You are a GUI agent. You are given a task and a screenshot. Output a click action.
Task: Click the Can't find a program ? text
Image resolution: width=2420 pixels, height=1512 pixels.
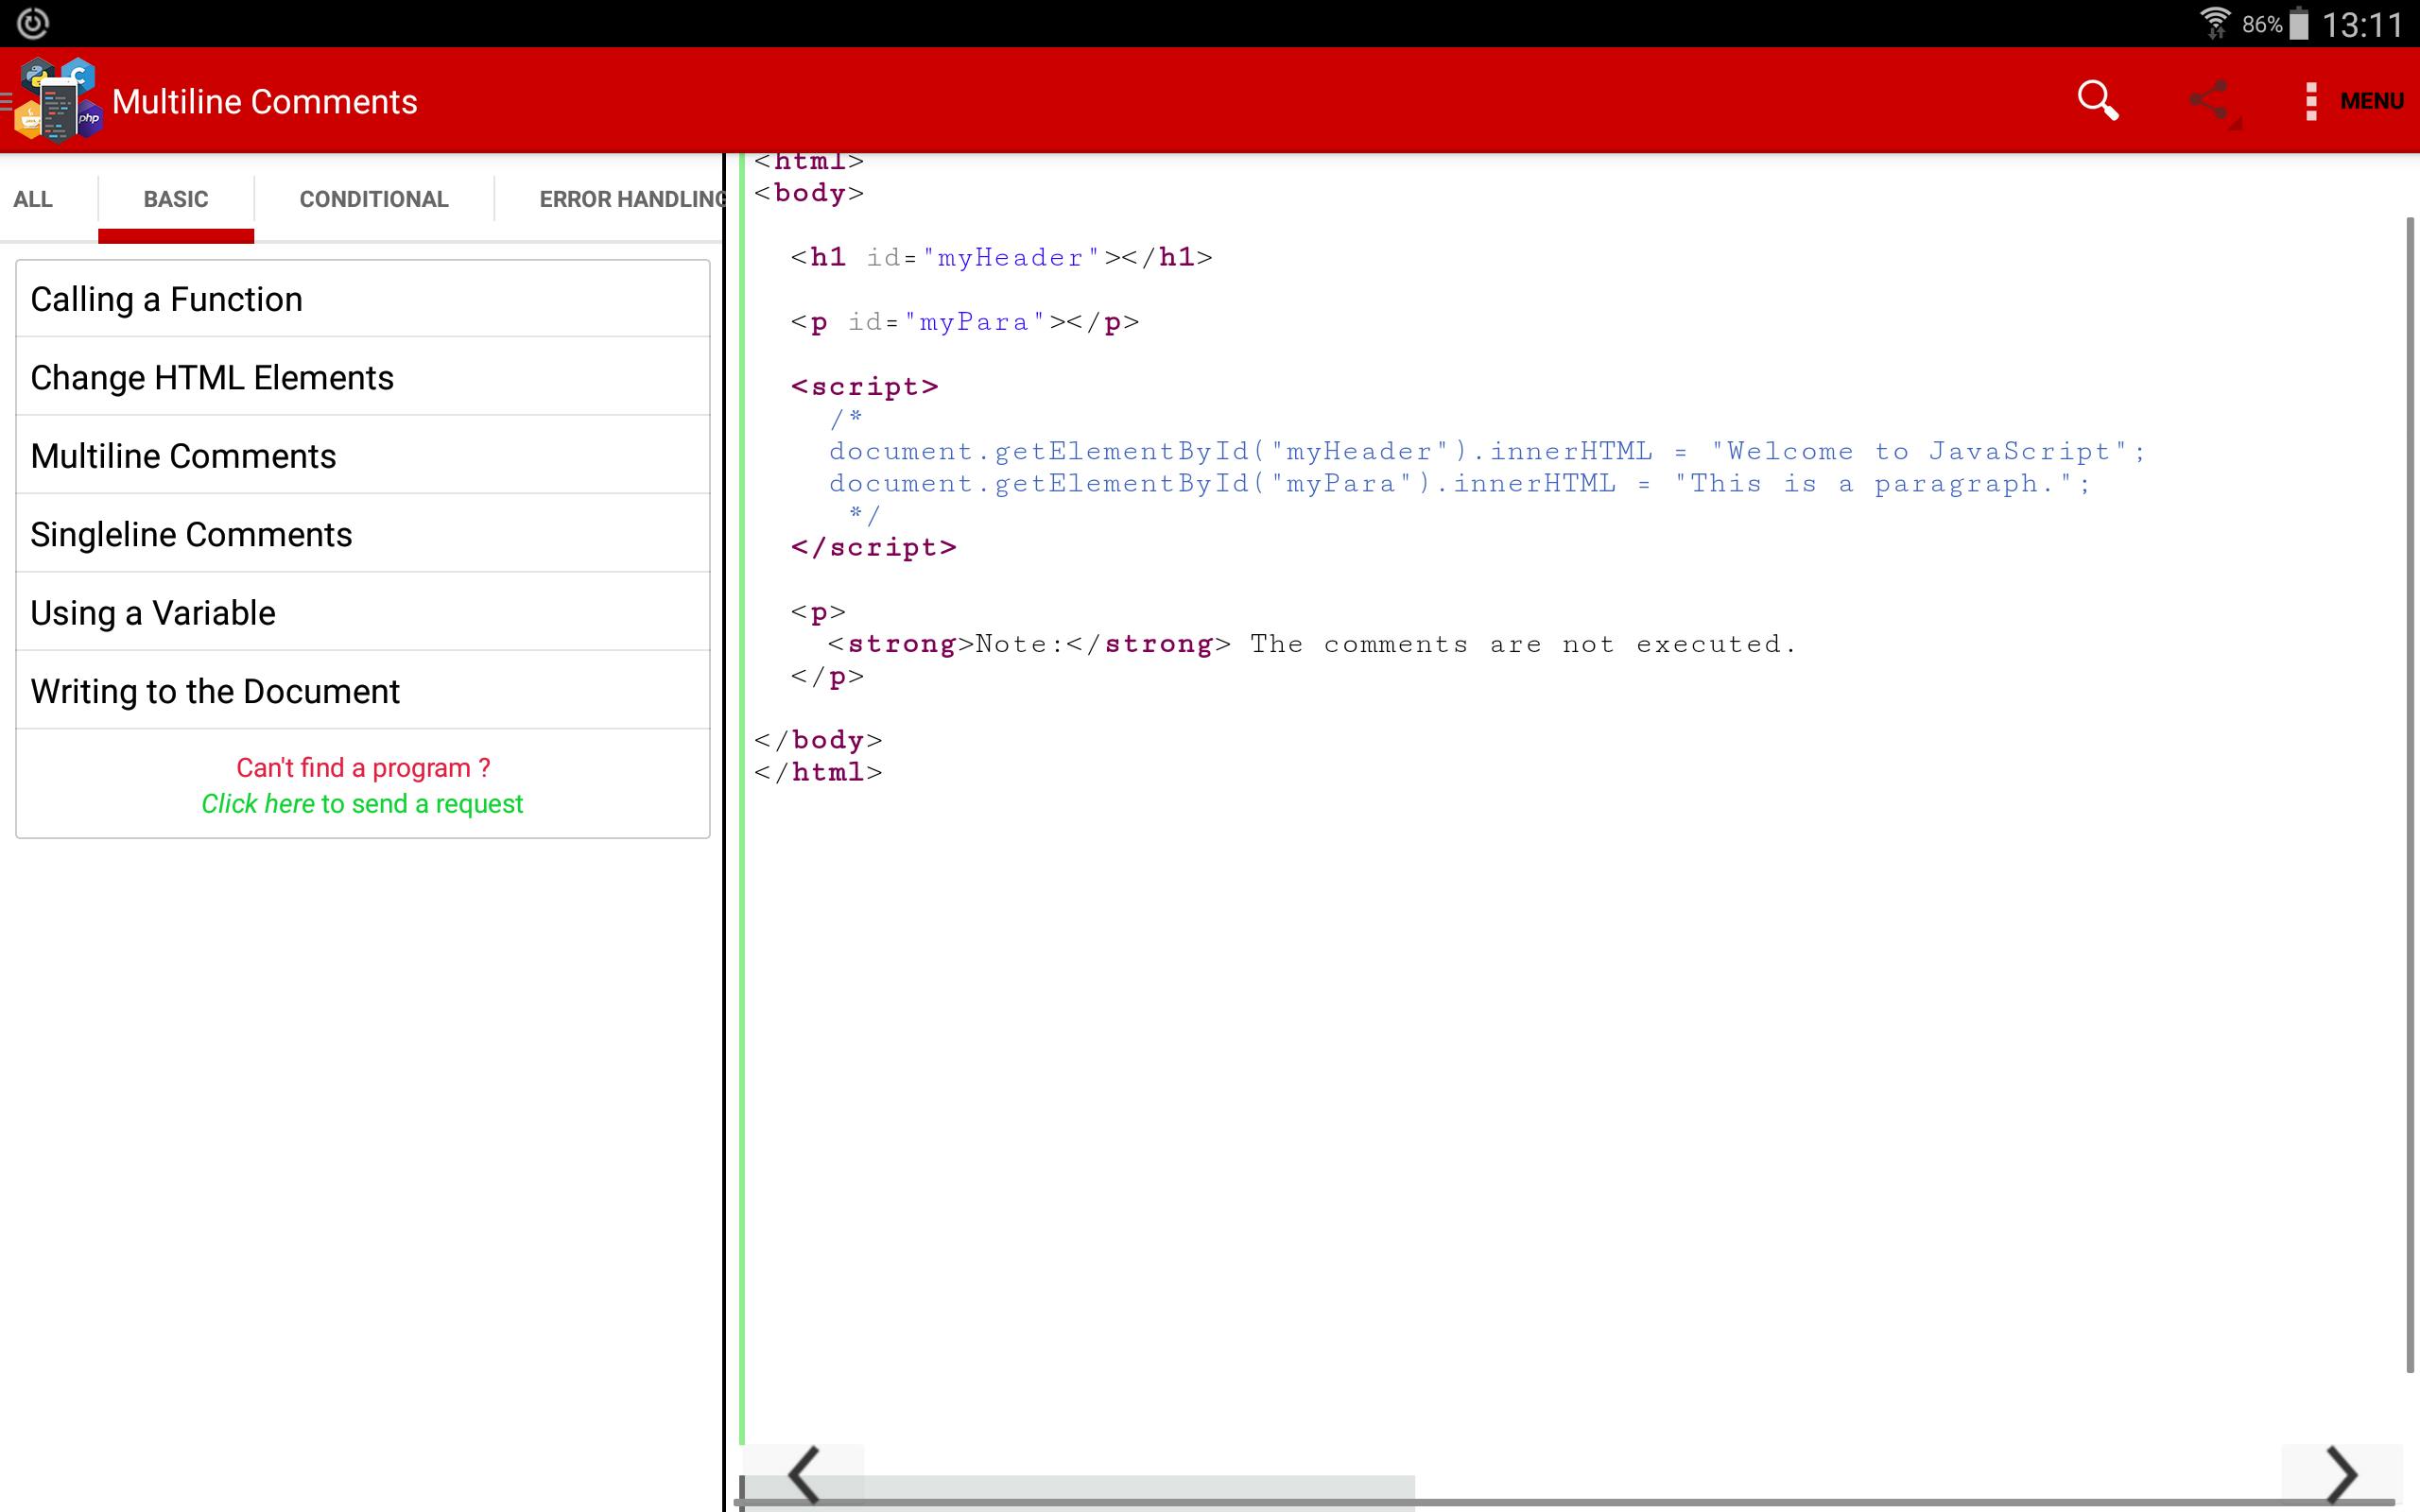click(363, 768)
